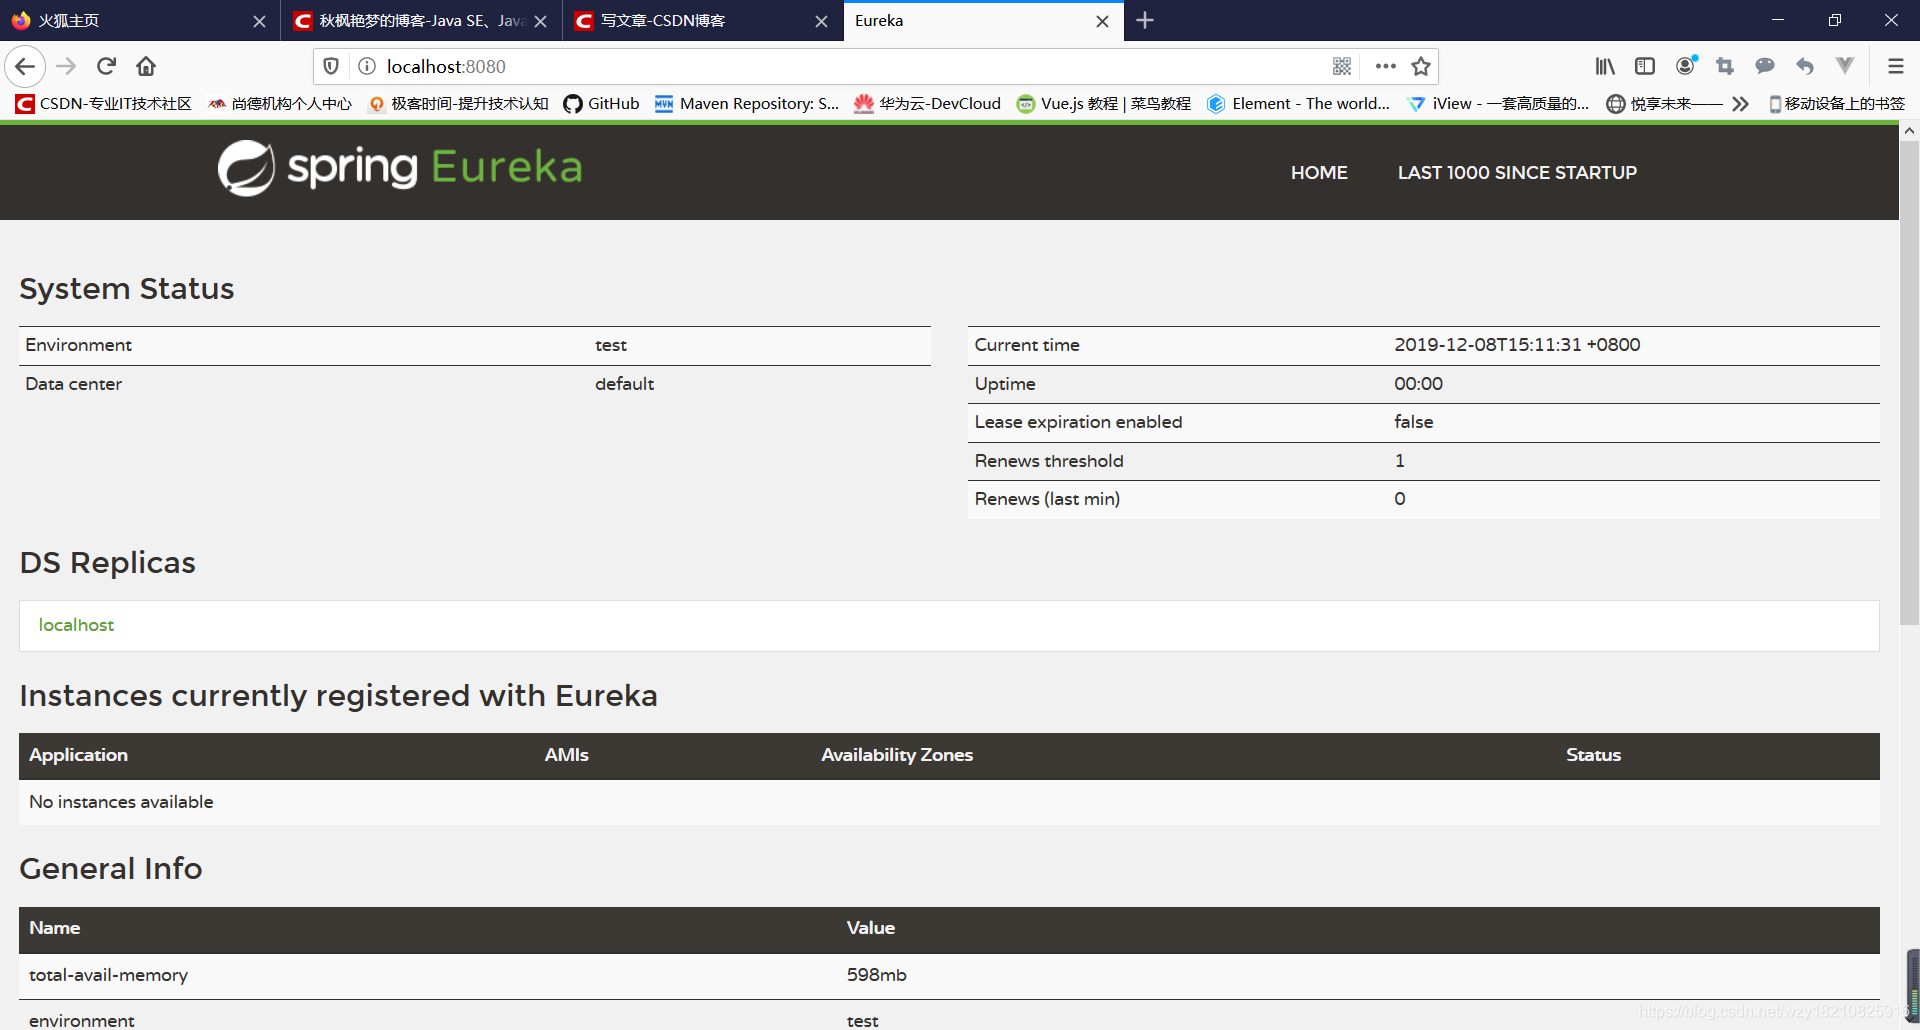Close the Eureka tab

click(x=1102, y=21)
